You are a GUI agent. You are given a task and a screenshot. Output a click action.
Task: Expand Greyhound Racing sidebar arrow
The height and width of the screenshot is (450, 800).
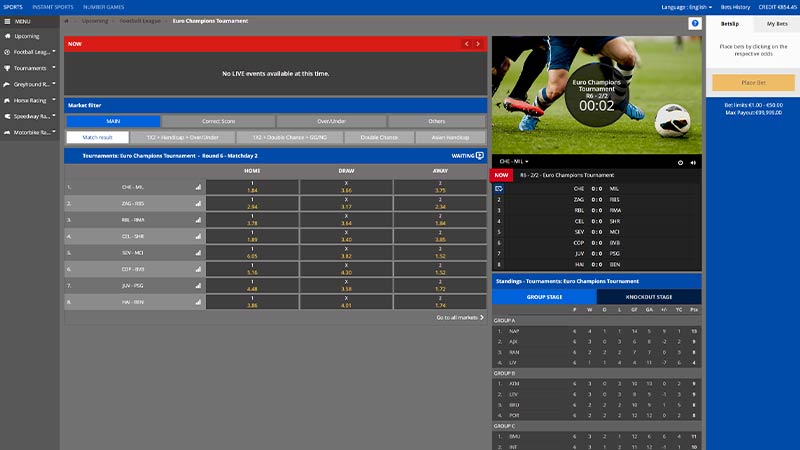point(54,83)
